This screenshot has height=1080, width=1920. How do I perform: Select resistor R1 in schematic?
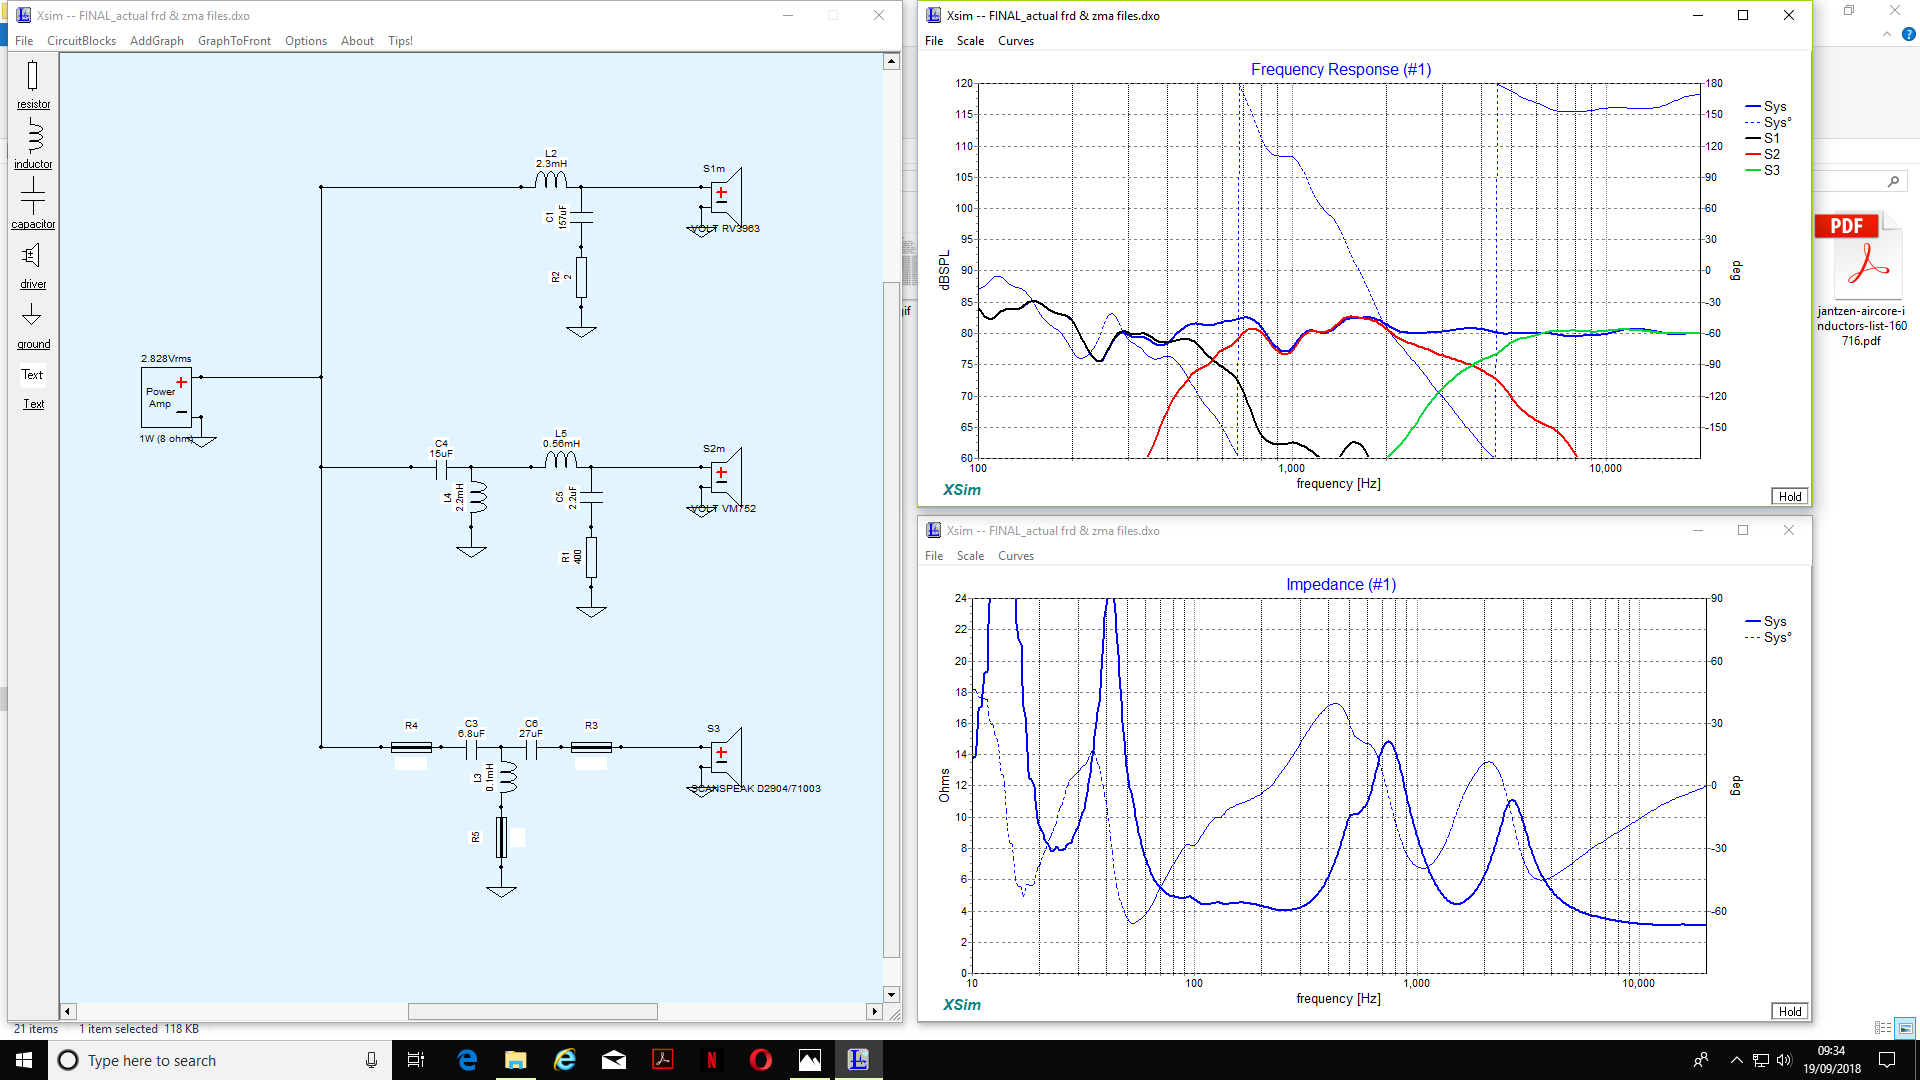[591, 557]
